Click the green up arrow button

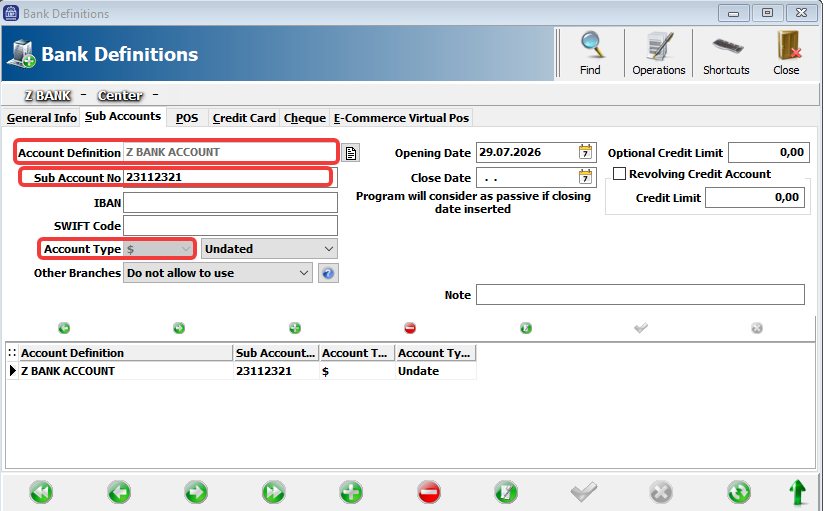798,493
